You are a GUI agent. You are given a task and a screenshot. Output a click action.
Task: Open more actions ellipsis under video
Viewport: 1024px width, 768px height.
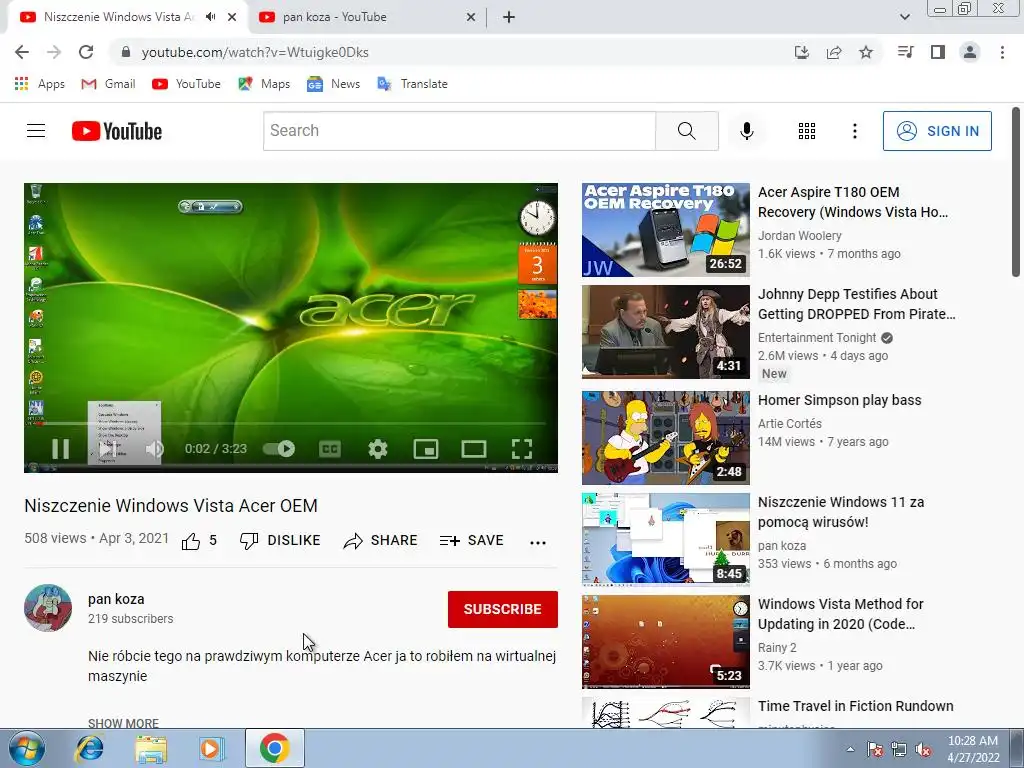pos(537,542)
